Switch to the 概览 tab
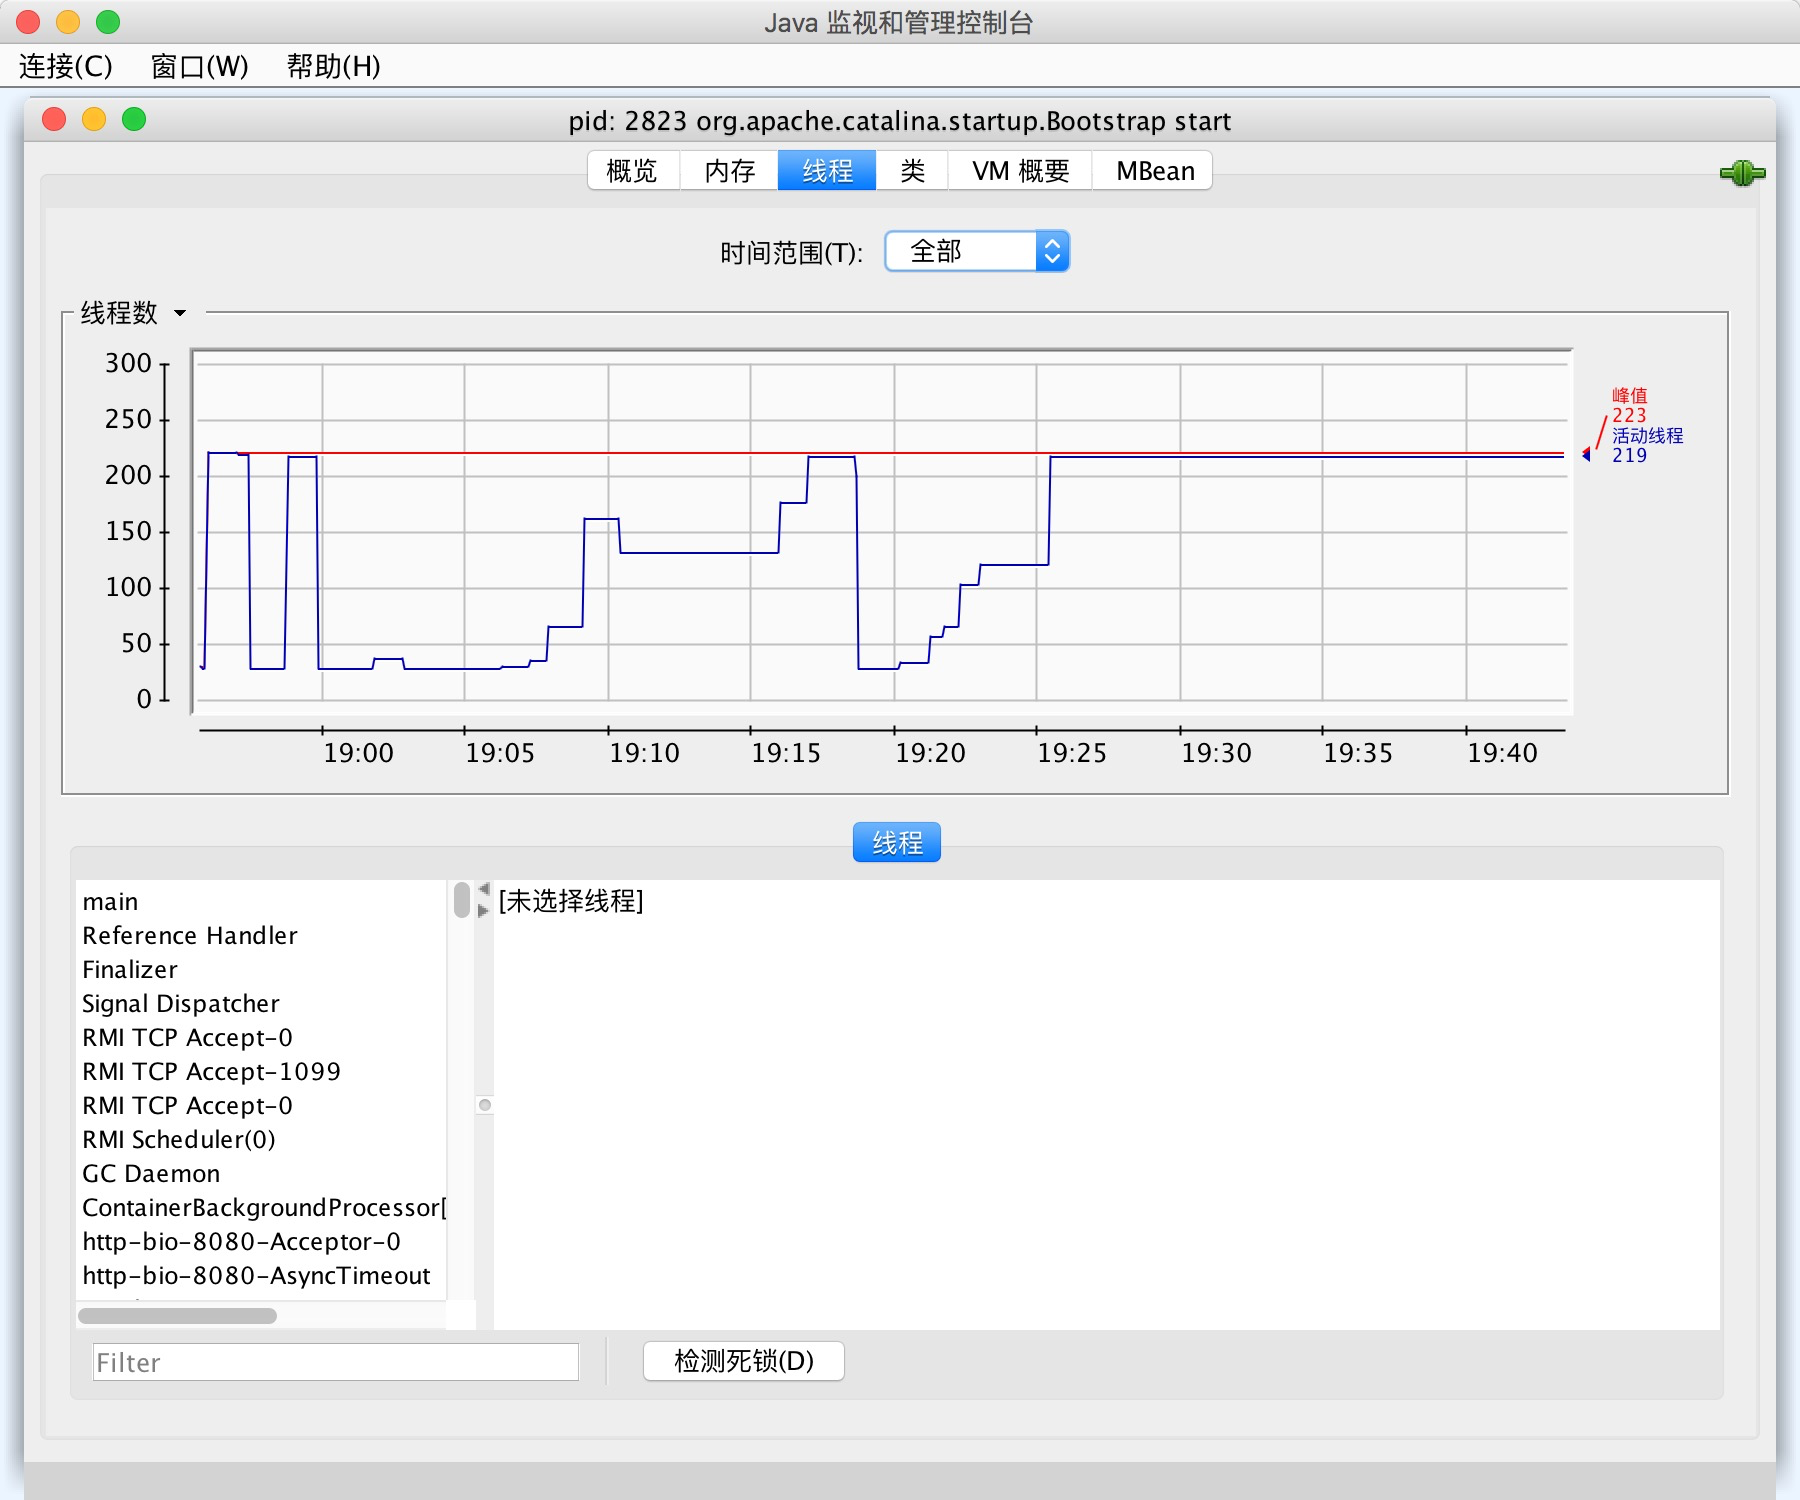1800x1500 pixels. (x=633, y=171)
